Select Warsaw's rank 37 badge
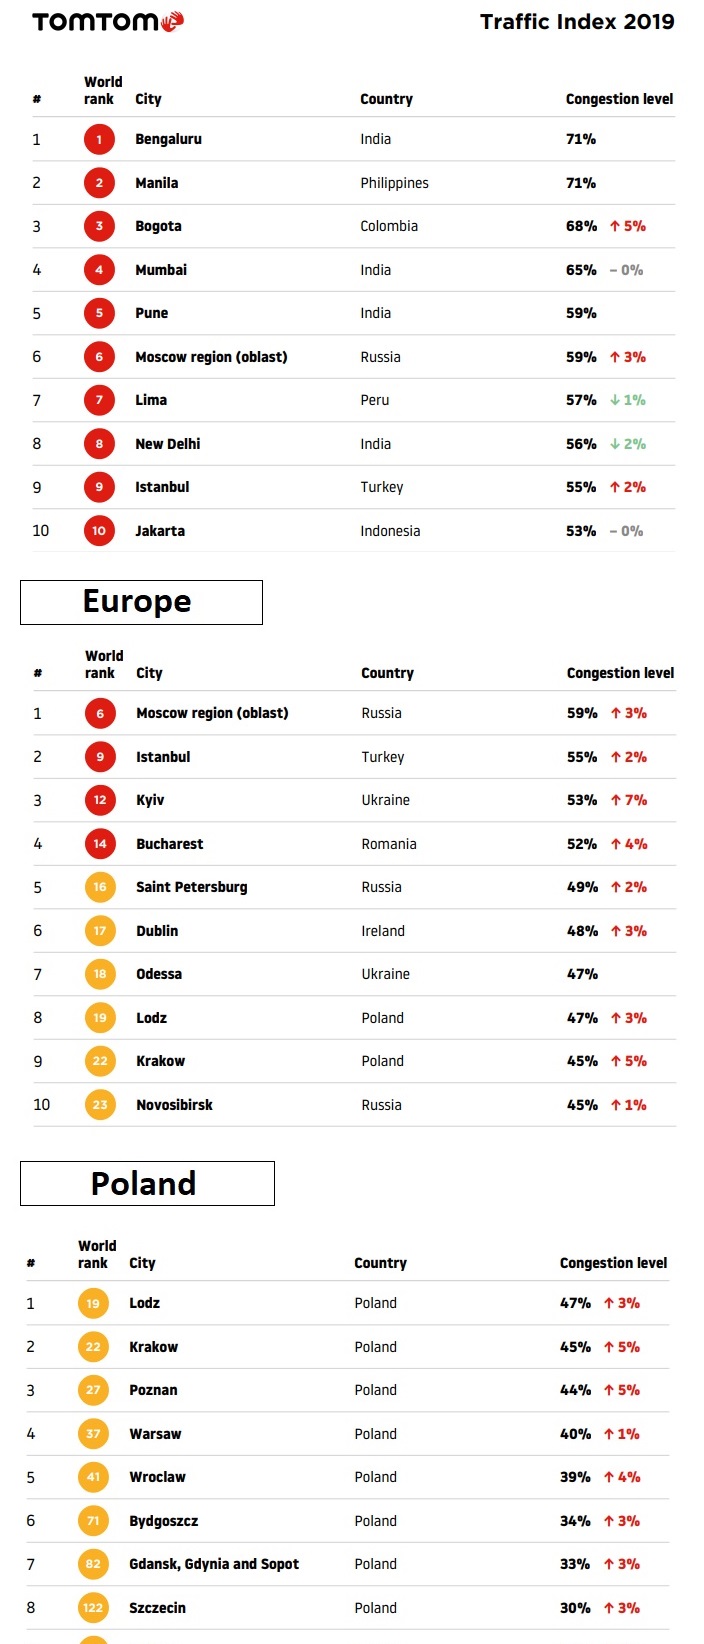The image size is (704, 1644). pyautogui.click(x=93, y=1434)
